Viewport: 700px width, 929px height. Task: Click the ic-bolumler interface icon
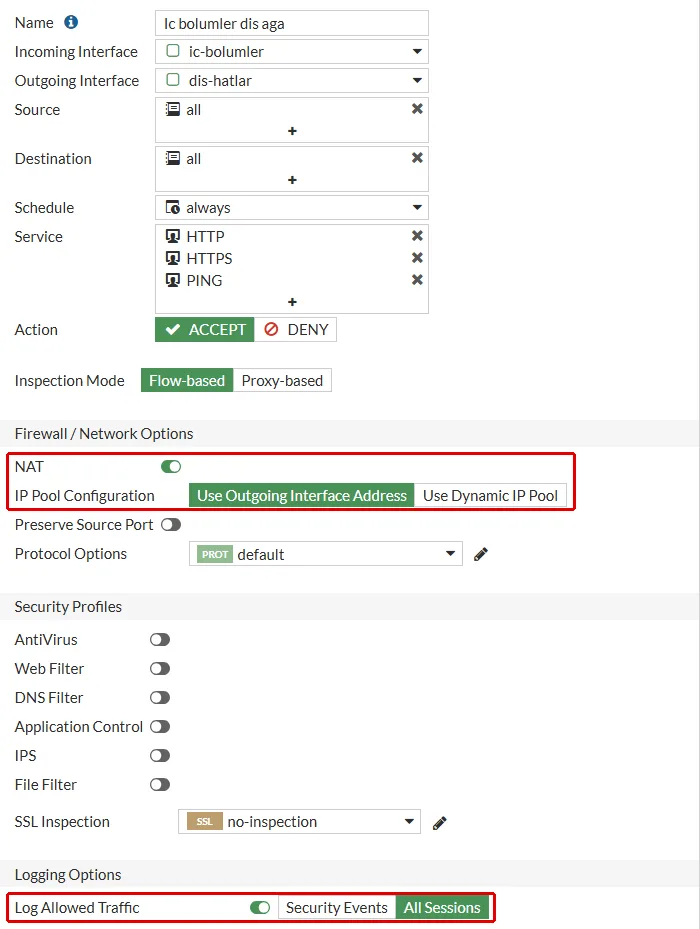click(173, 51)
